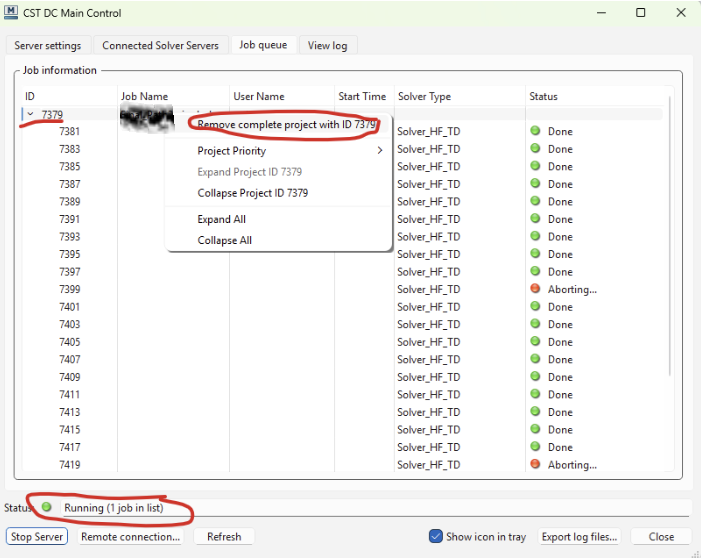Click the green Running status indicator icon

click(x=47, y=507)
